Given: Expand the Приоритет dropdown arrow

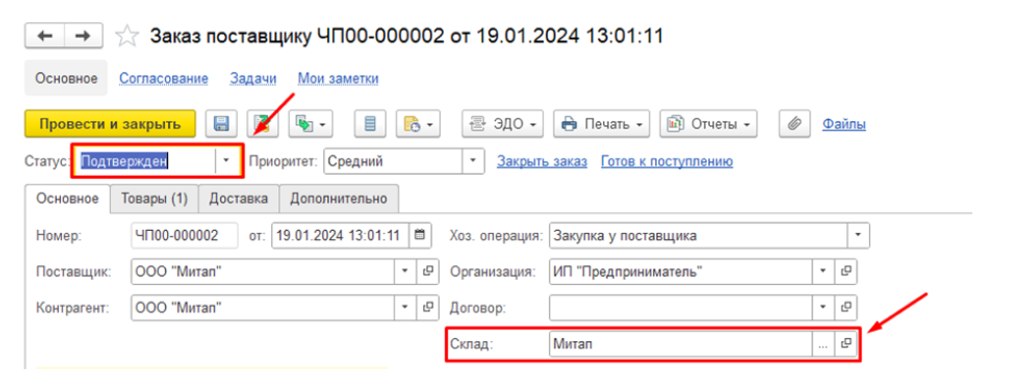Looking at the screenshot, I should pyautogui.click(x=472, y=161).
